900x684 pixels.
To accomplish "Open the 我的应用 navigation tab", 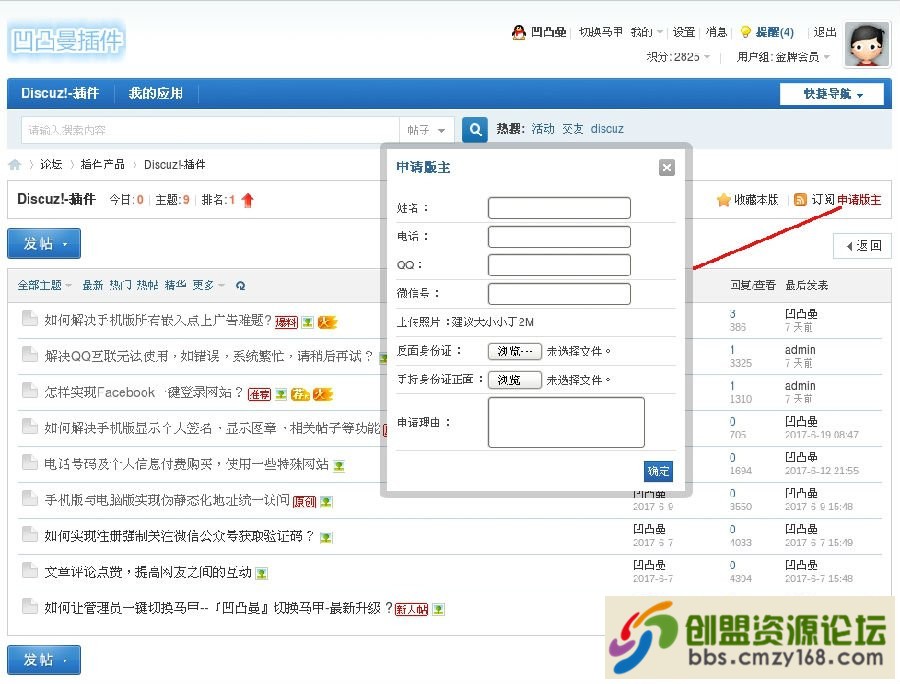I will coord(156,94).
